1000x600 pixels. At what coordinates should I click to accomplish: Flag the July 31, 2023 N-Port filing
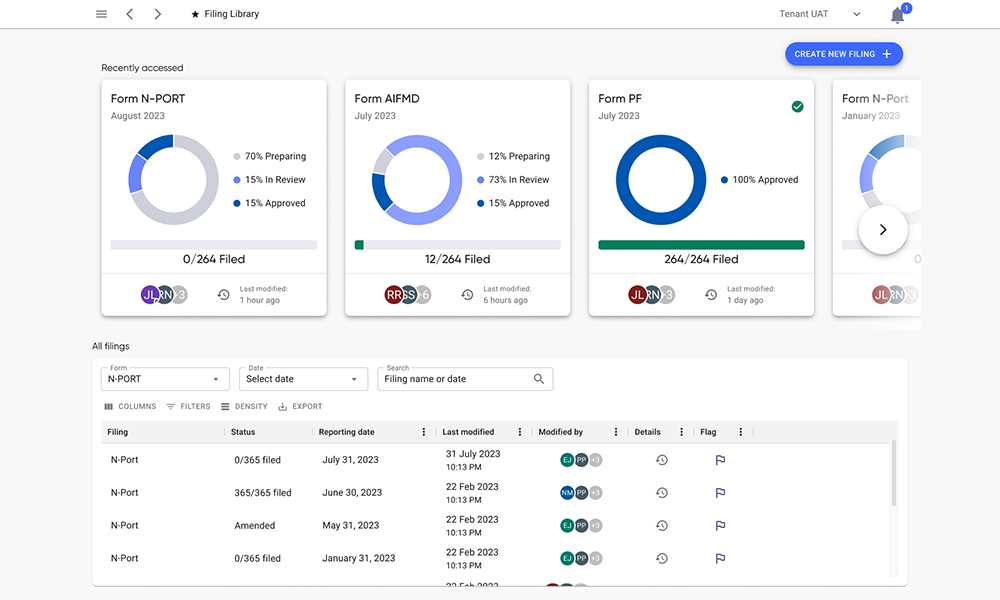[x=720, y=460]
